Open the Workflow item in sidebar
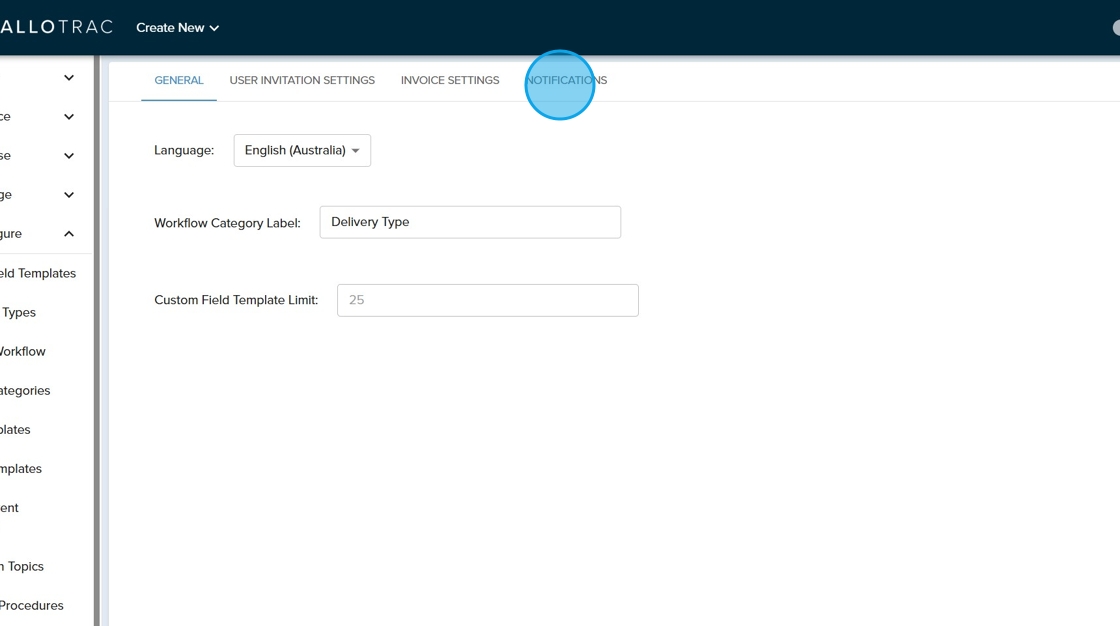Image resolution: width=1120 pixels, height=626 pixels. point(23,351)
